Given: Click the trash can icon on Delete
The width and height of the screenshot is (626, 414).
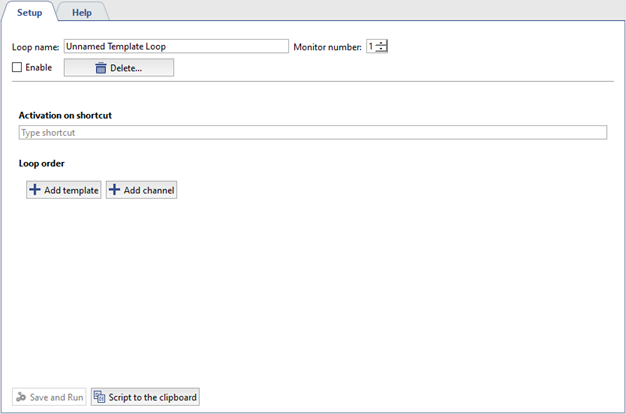Looking at the screenshot, I should 100,68.
